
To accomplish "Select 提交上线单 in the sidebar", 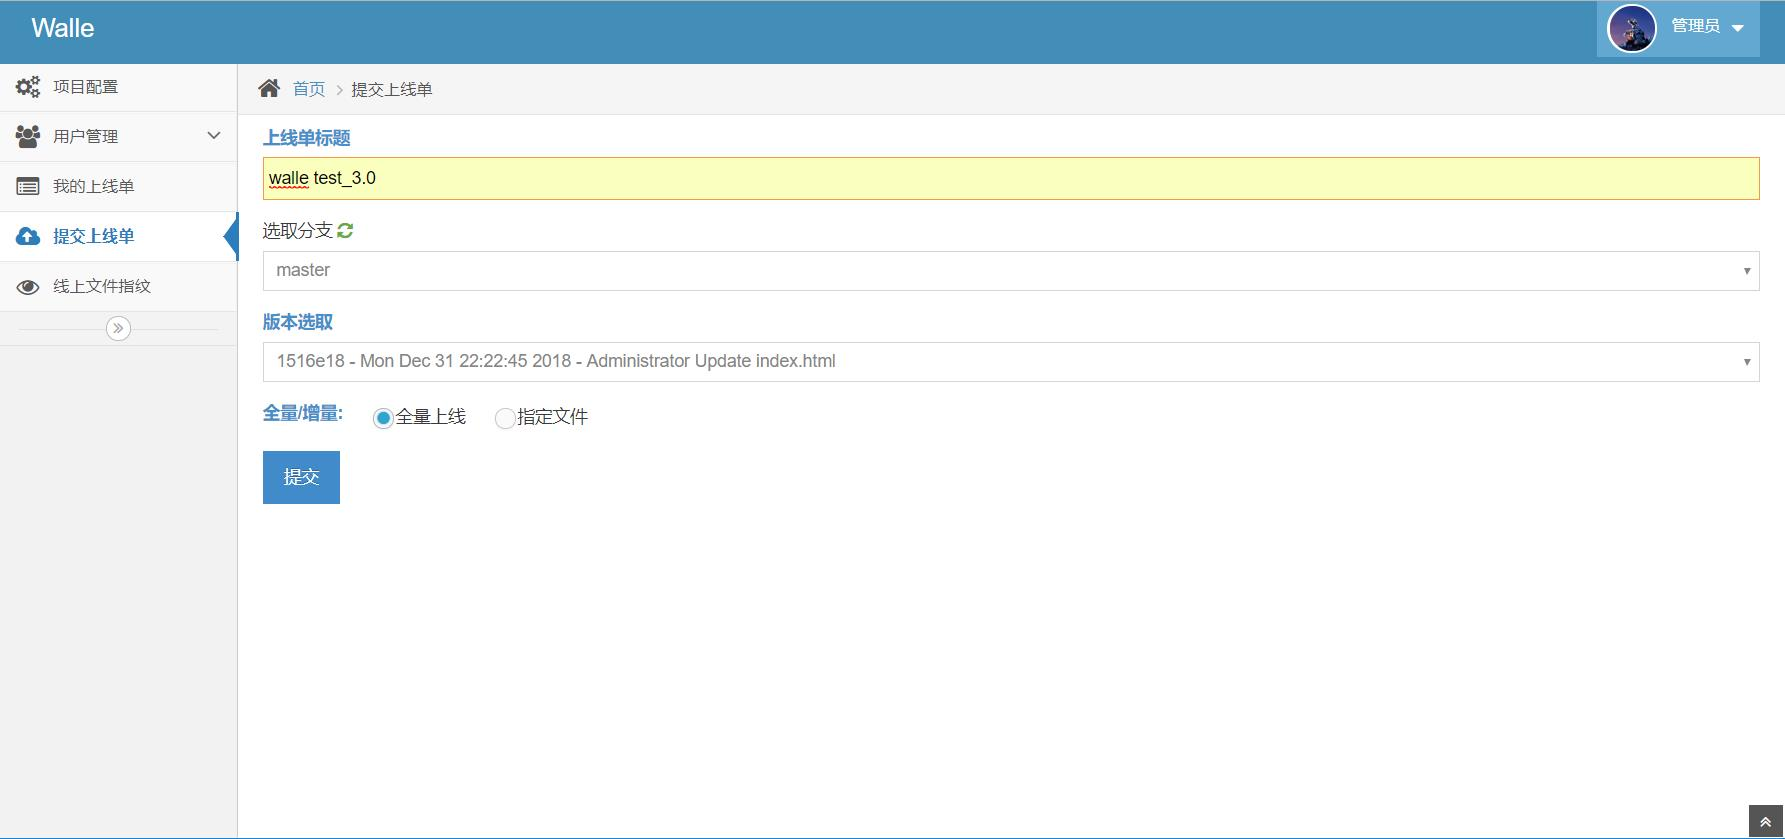I will click(x=118, y=236).
